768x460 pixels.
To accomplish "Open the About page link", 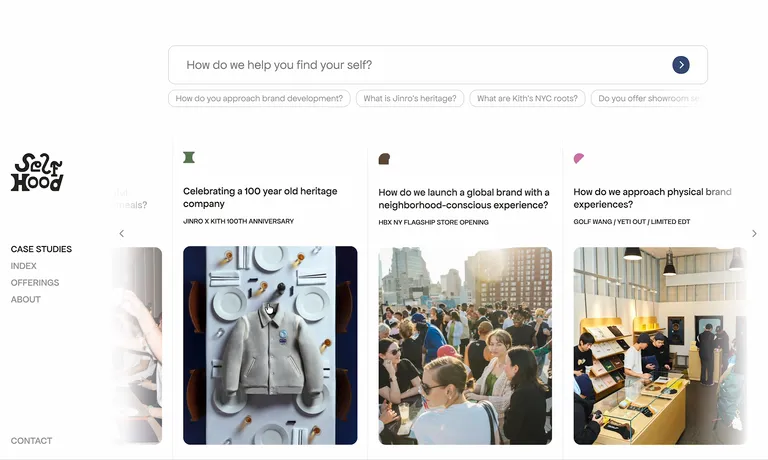I will click(25, 299).
